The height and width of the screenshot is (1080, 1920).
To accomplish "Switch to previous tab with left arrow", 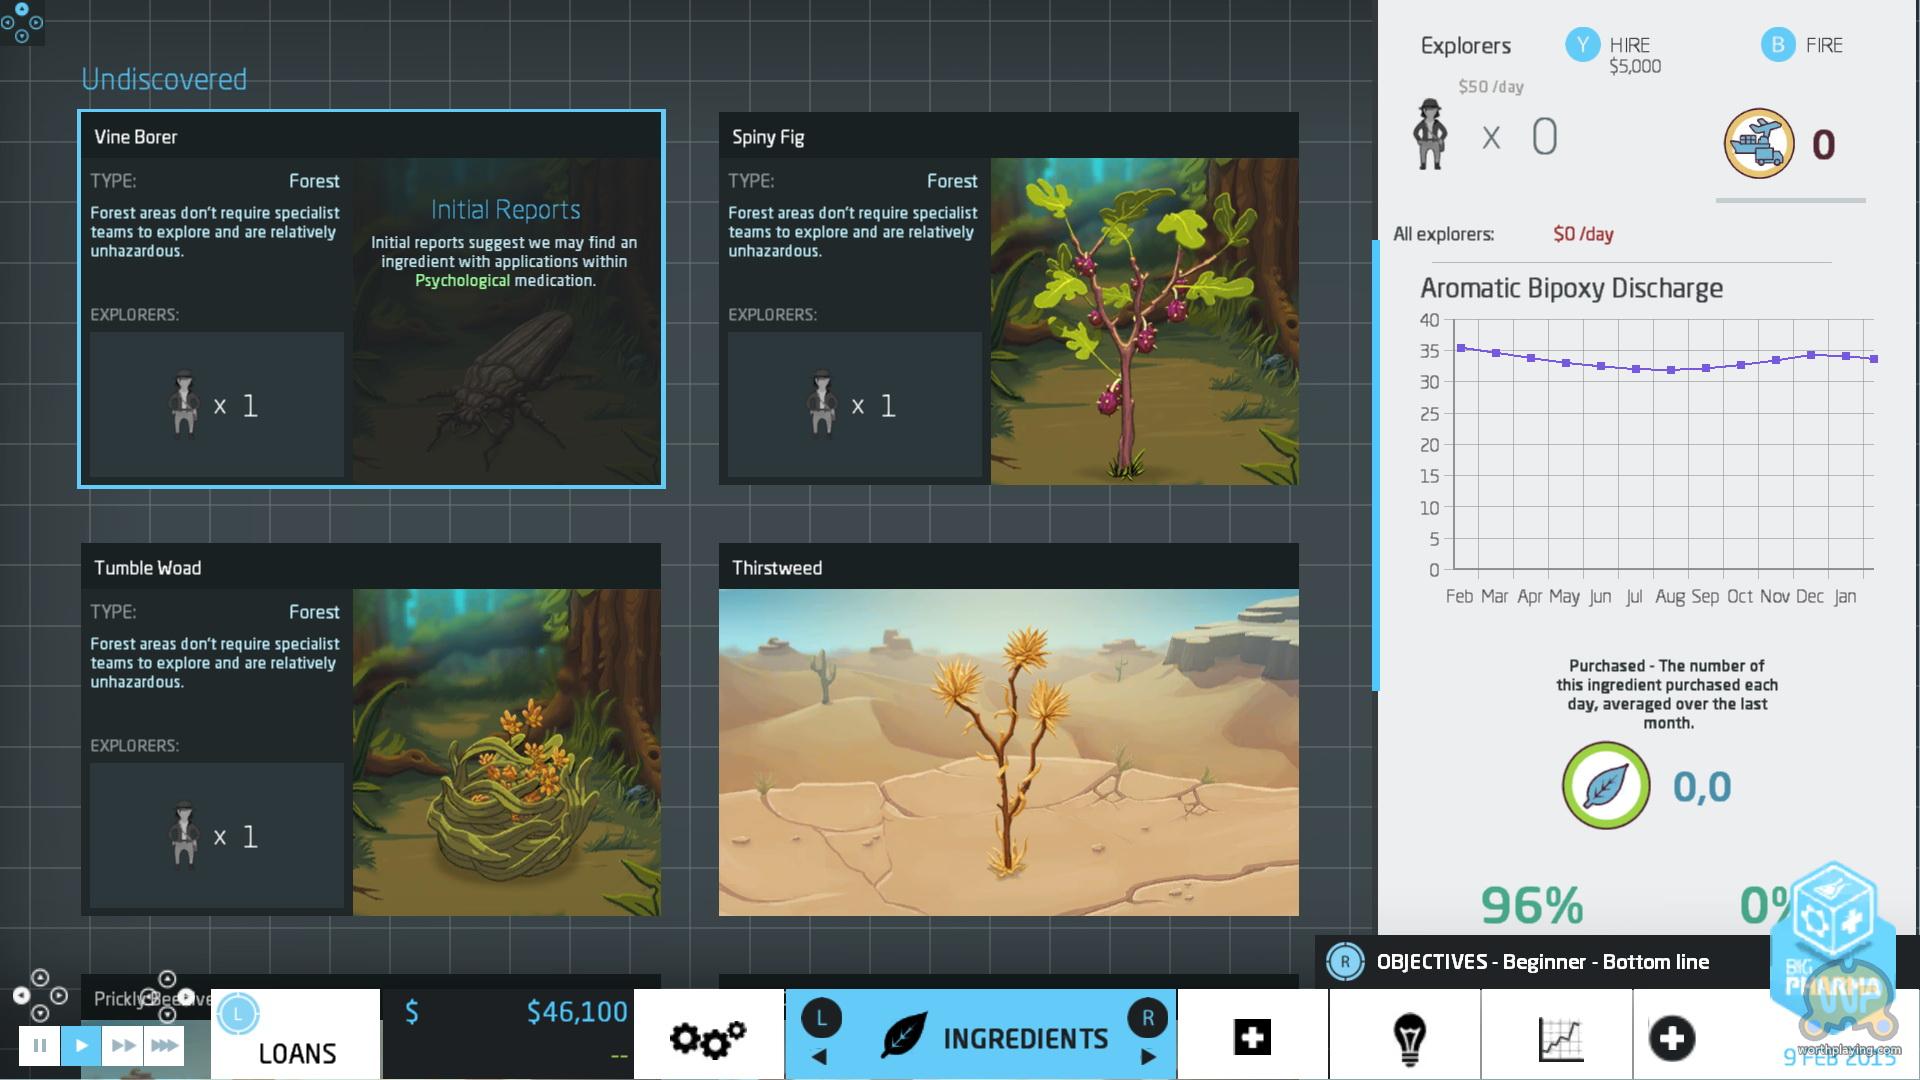I will point(819,1056).
